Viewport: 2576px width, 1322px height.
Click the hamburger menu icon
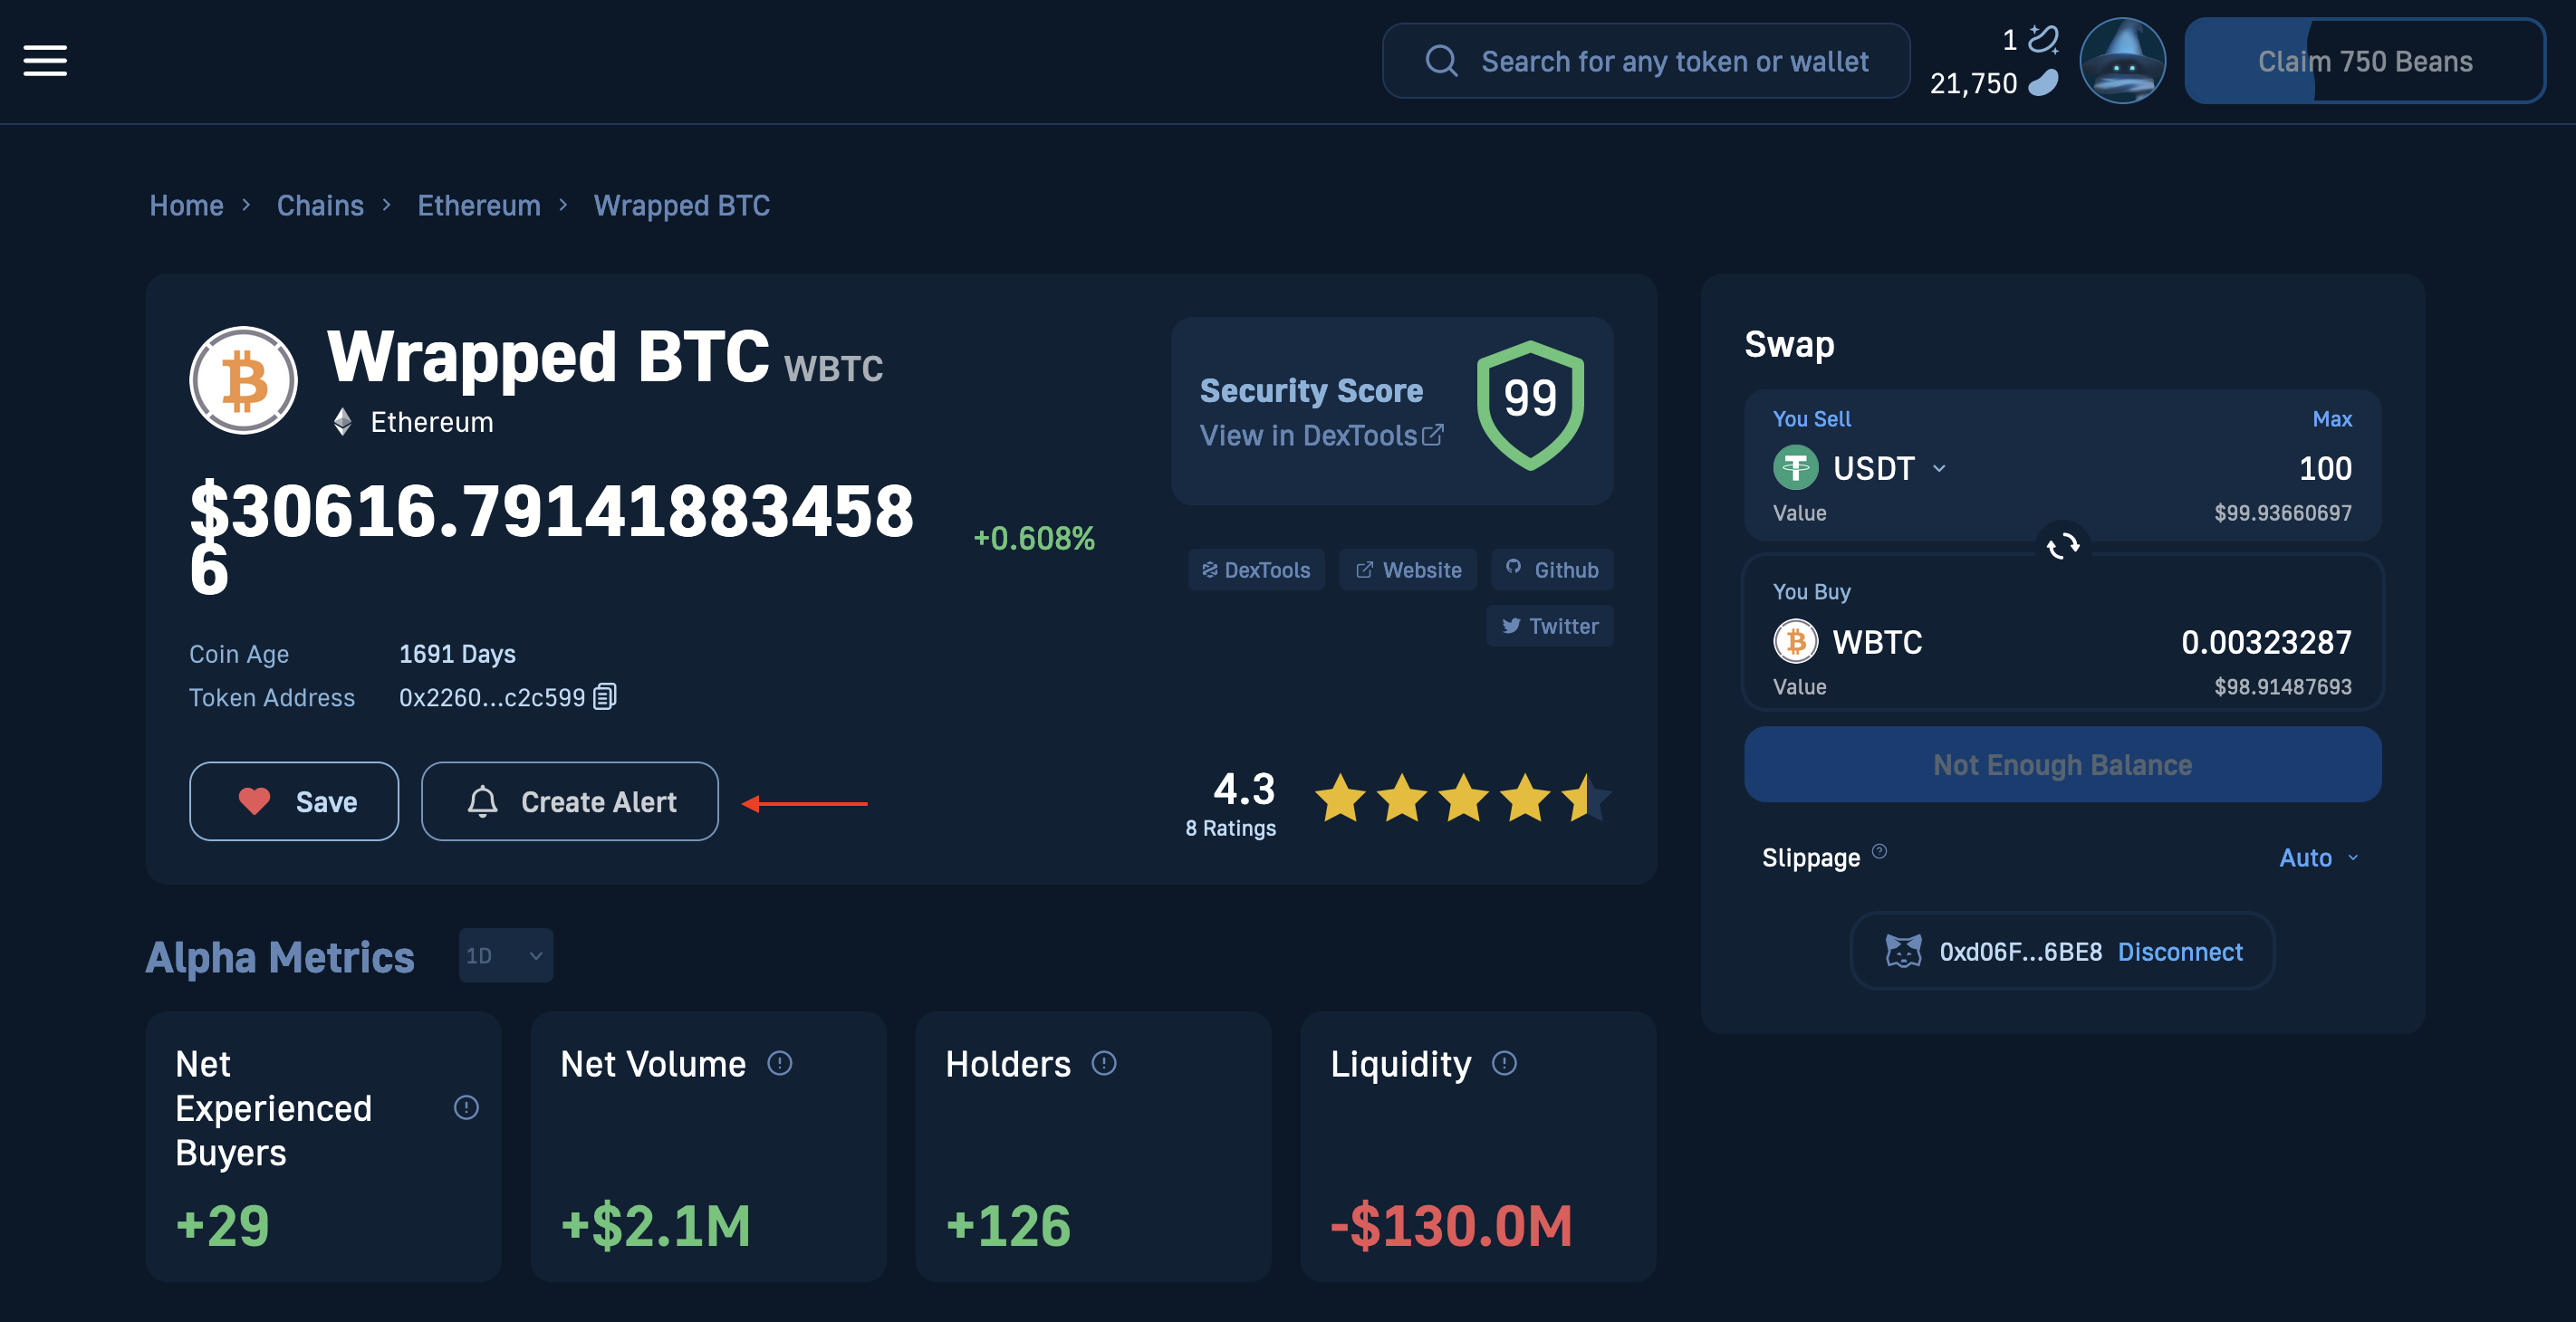[x=45, y=61]
